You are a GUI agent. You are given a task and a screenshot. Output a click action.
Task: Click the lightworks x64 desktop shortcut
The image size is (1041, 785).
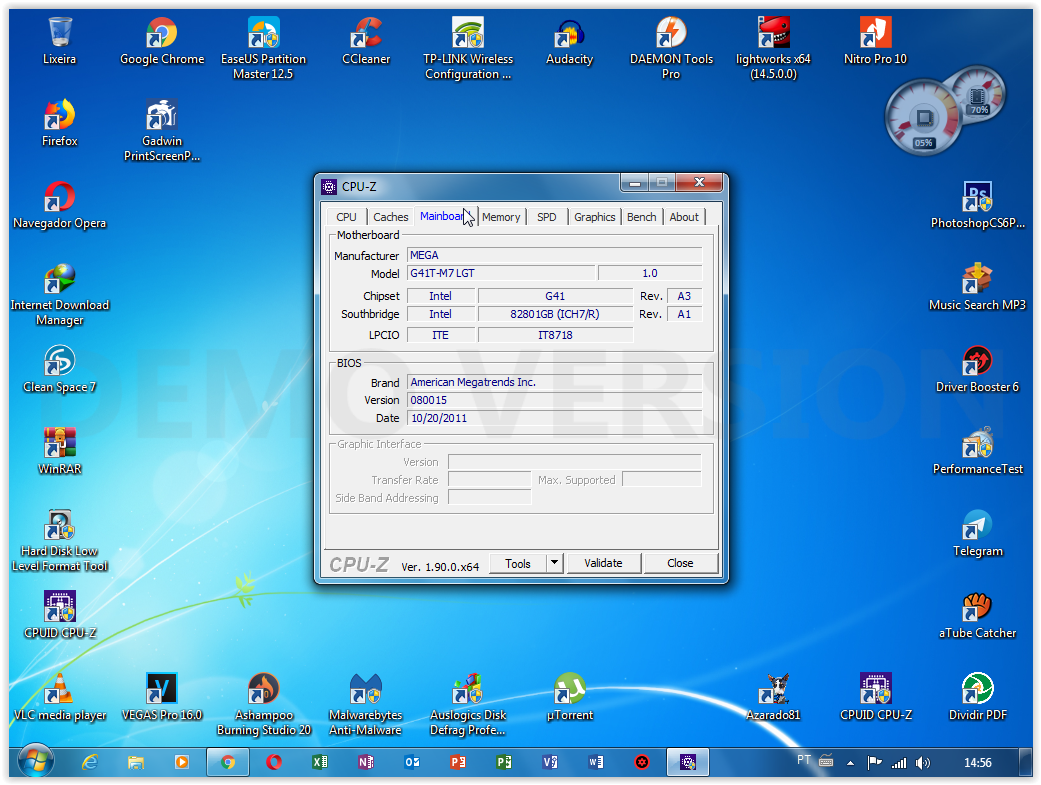pos(773,48)
